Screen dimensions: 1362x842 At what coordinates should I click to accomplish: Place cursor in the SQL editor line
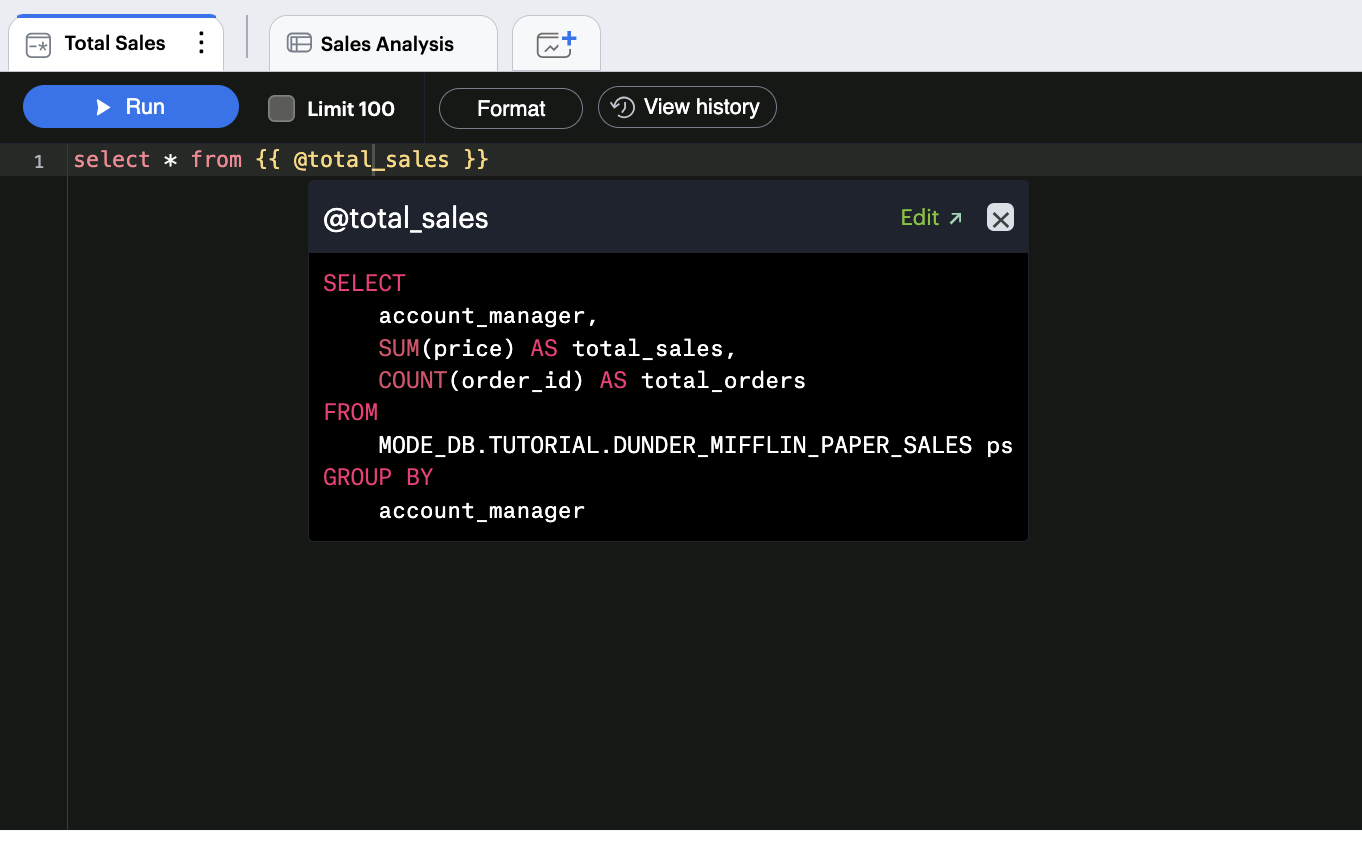pos(600,159)
